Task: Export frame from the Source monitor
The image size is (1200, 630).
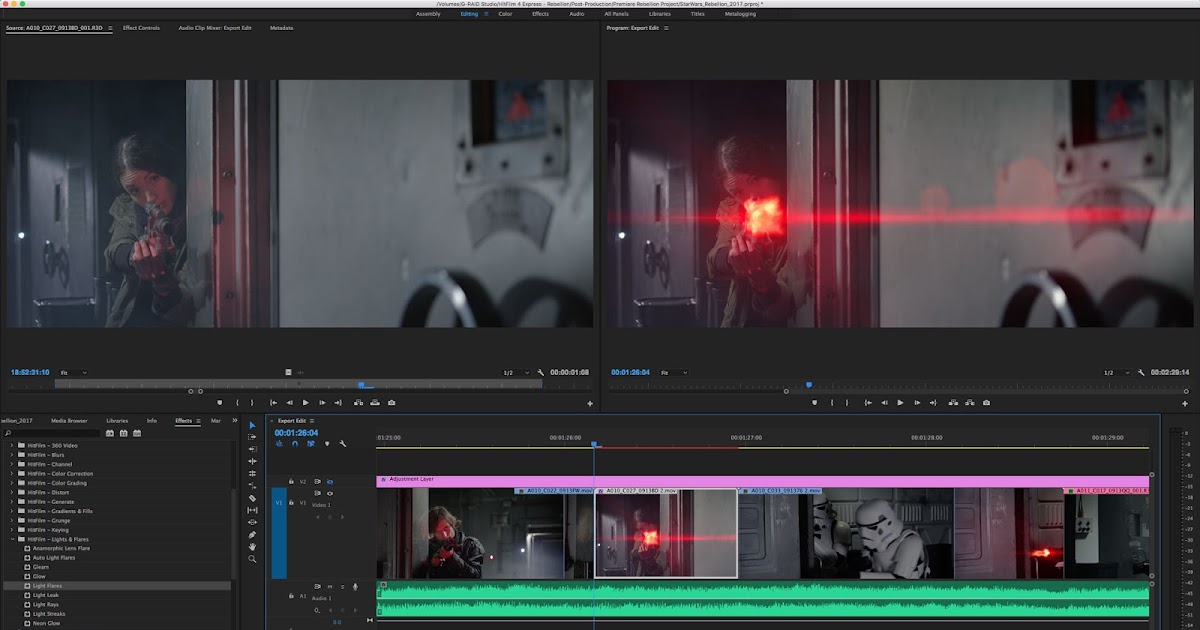Action: (x=391, y=403)
